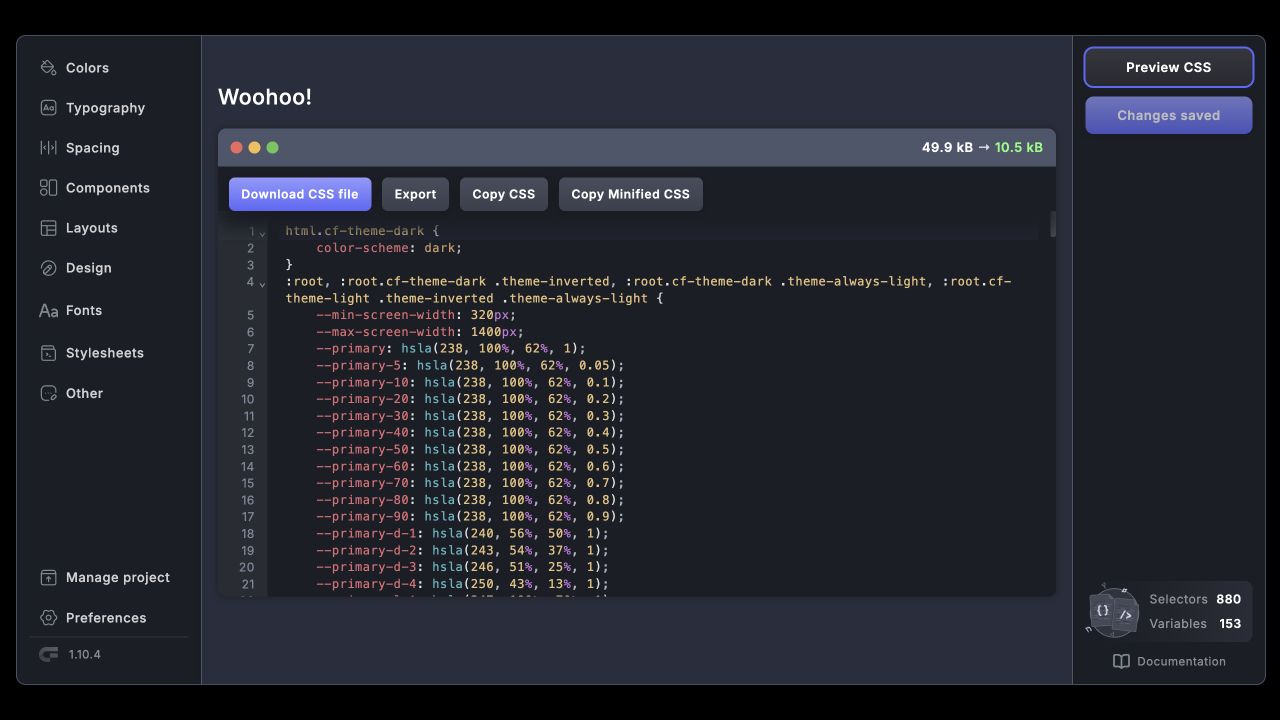Viewport: 1280px width, 720px height.
Task: Click the Variables 153 count
Action: 1195,623
